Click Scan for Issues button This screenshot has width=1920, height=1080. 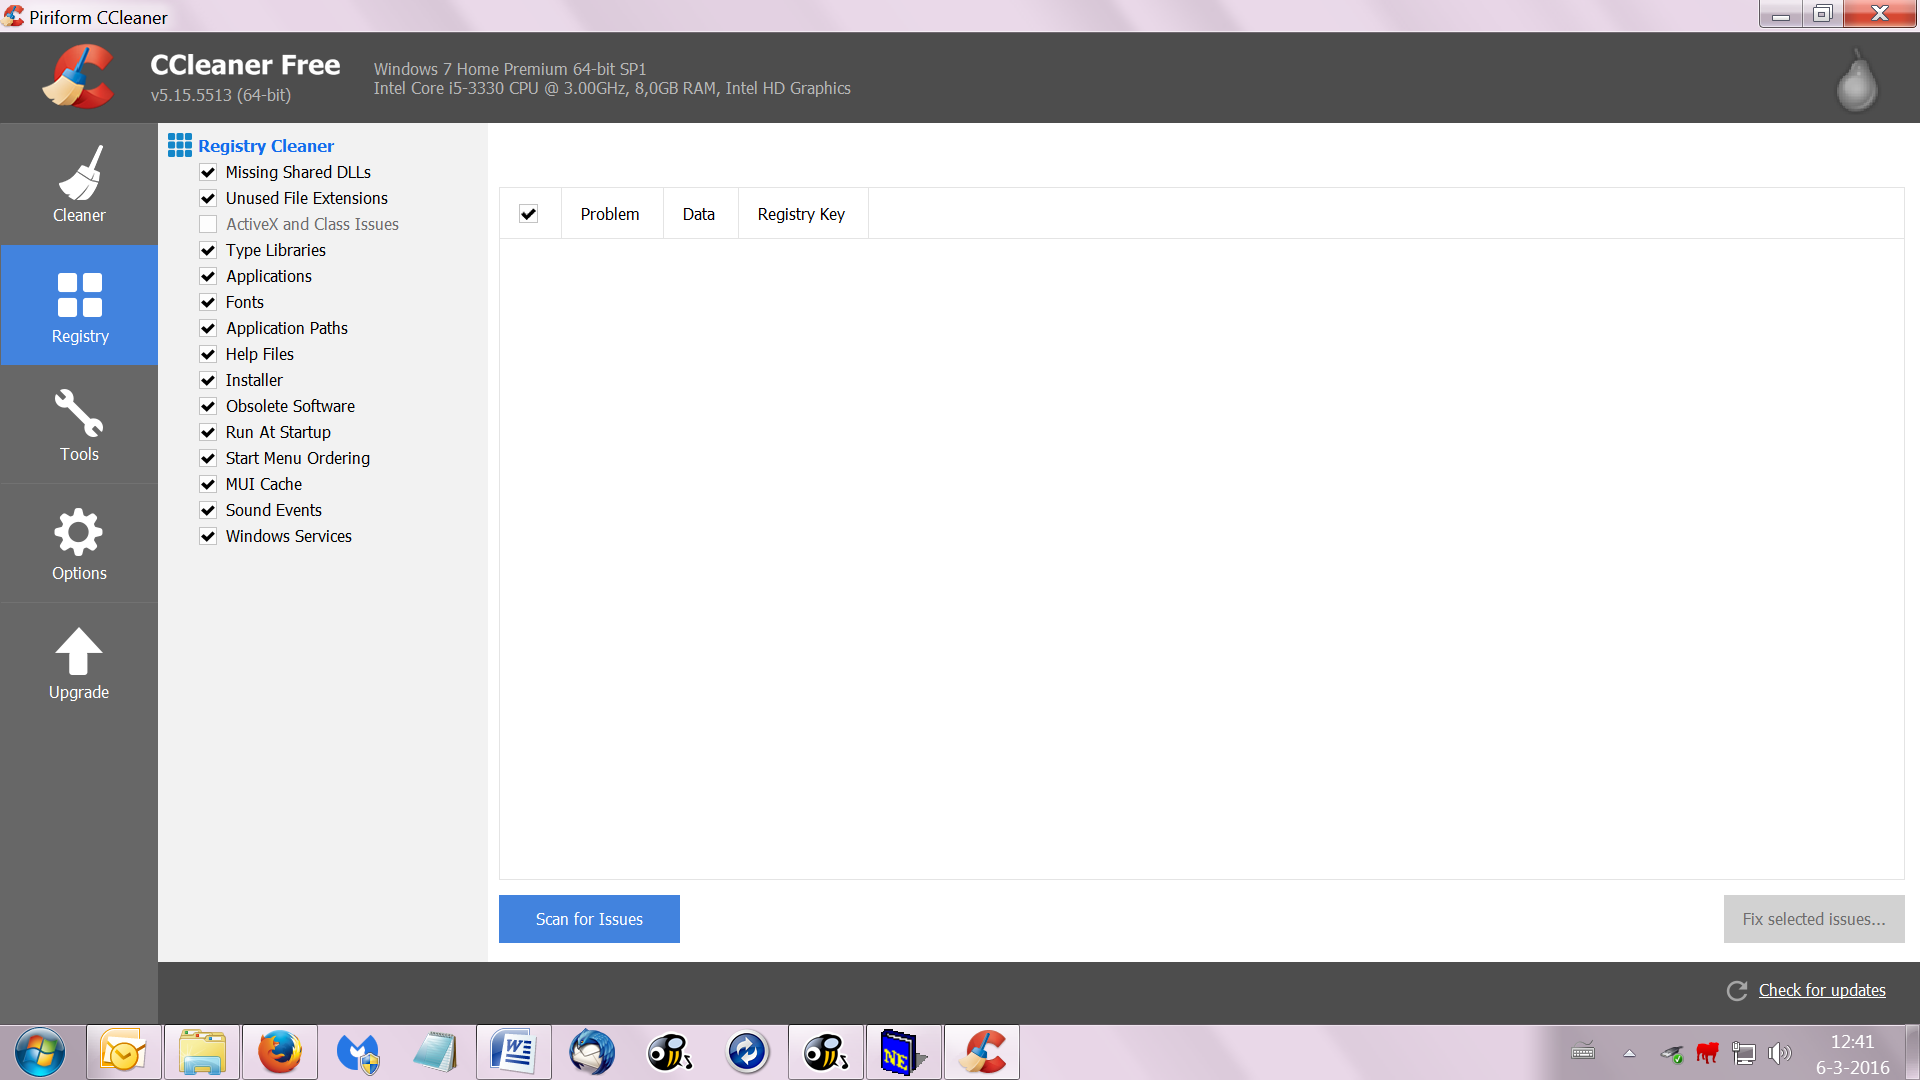pos(589,919)
